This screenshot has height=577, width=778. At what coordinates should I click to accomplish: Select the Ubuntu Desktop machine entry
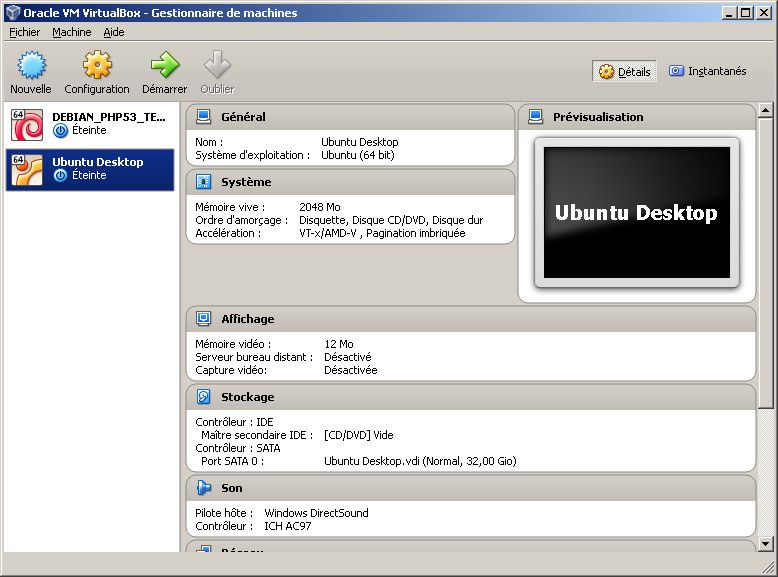click(x=90, y=170)
